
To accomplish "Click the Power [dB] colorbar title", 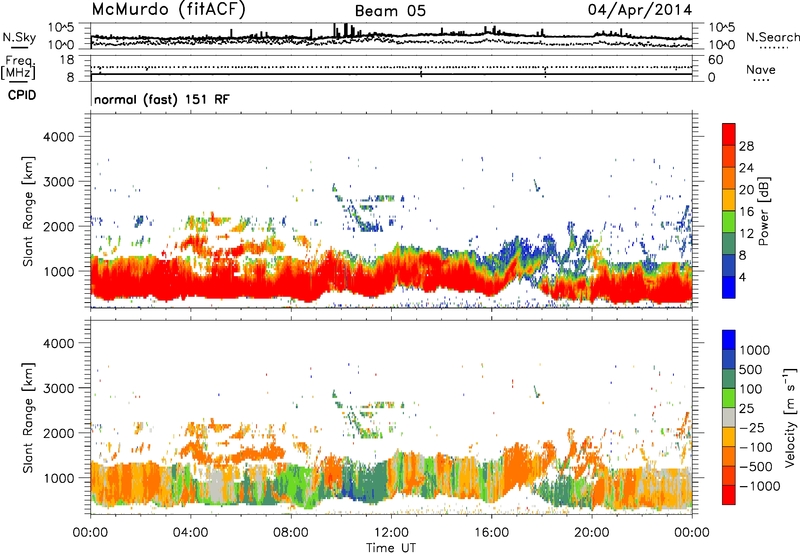I will pyautogui.click(x=764, y=211).
